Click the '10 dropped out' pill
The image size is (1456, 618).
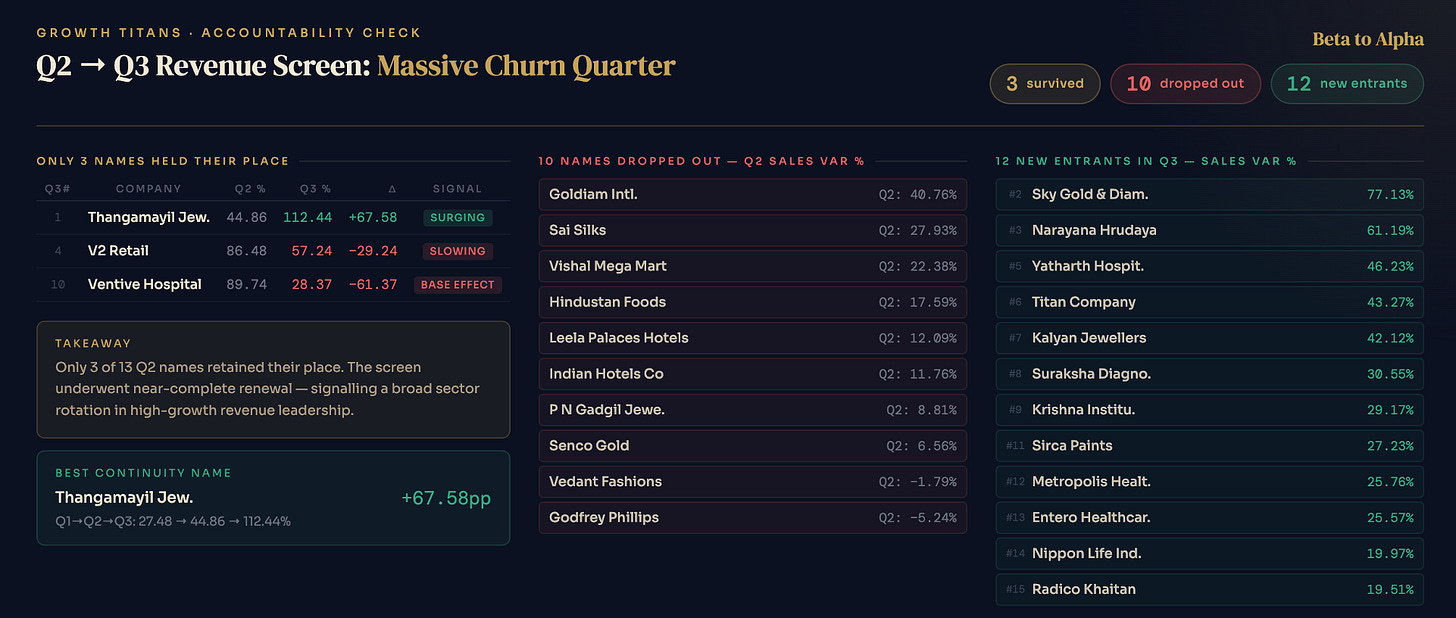(1185, 84)
